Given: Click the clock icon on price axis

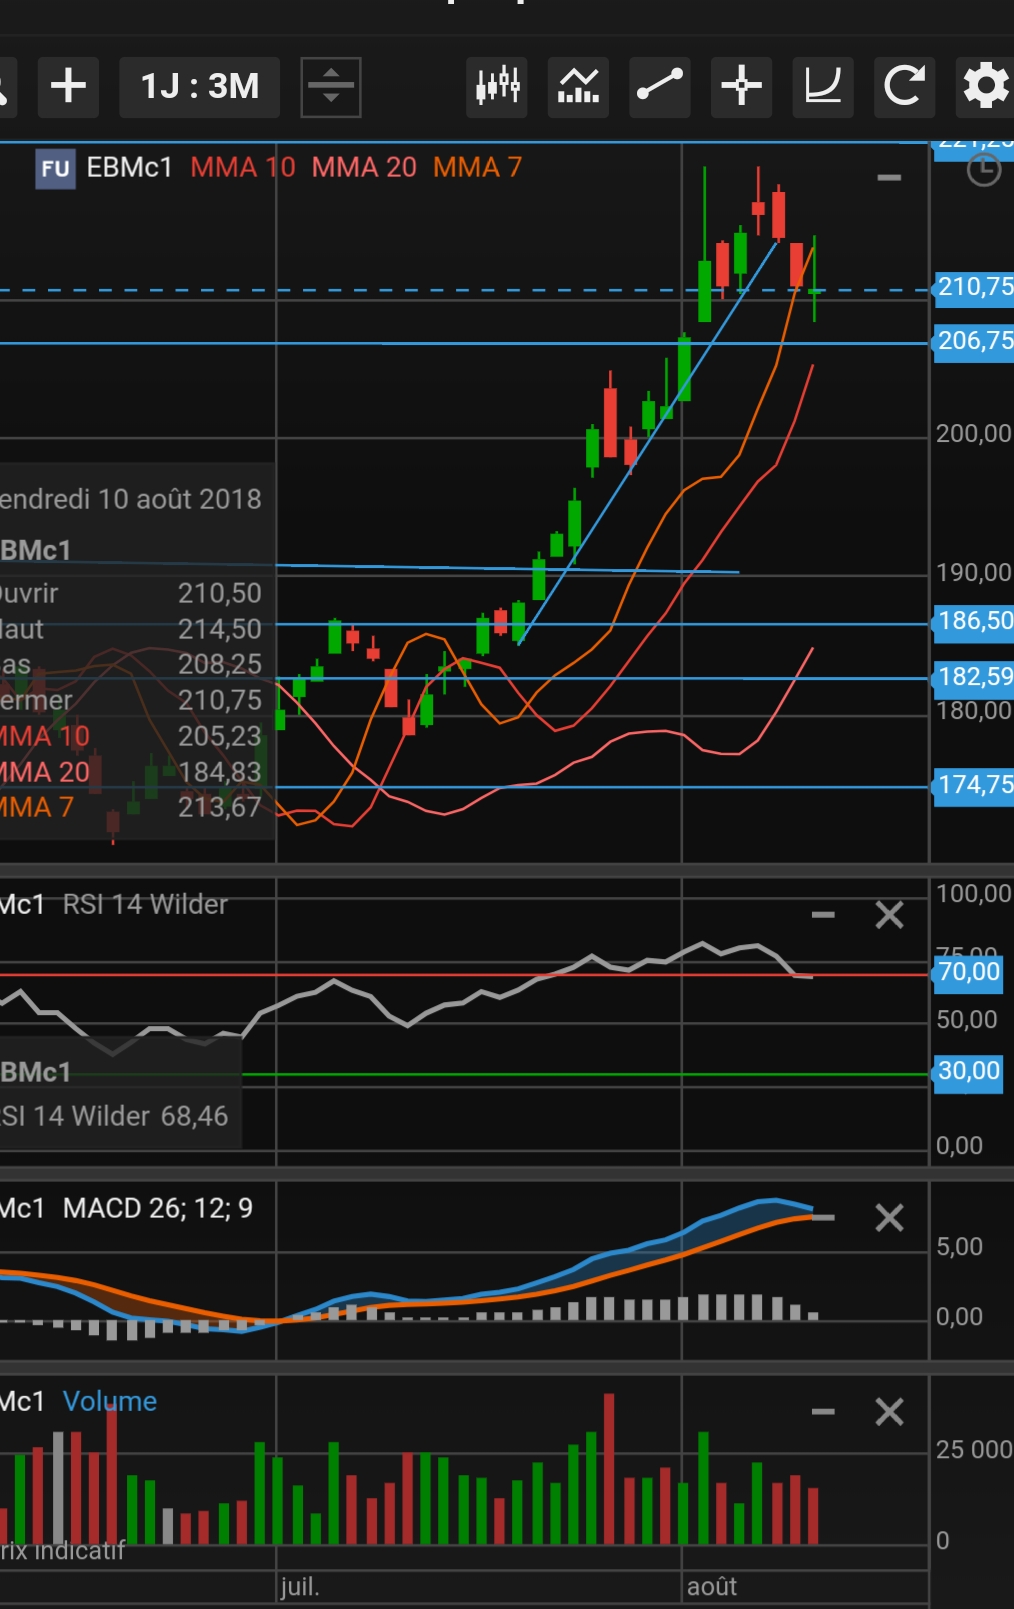Looking at the screenshot, I should (984, 171).
